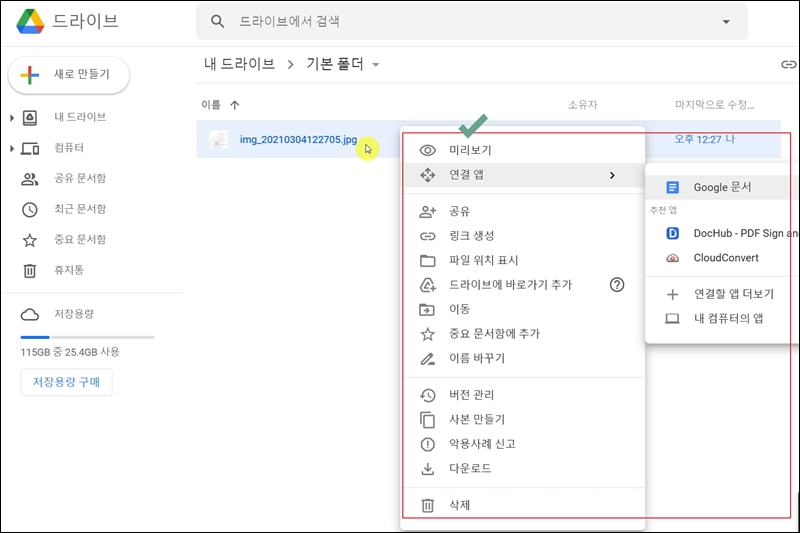The image size is (800, 533).
Task: Expand the 컴퓨터 tree arrow
Action: 12,148
